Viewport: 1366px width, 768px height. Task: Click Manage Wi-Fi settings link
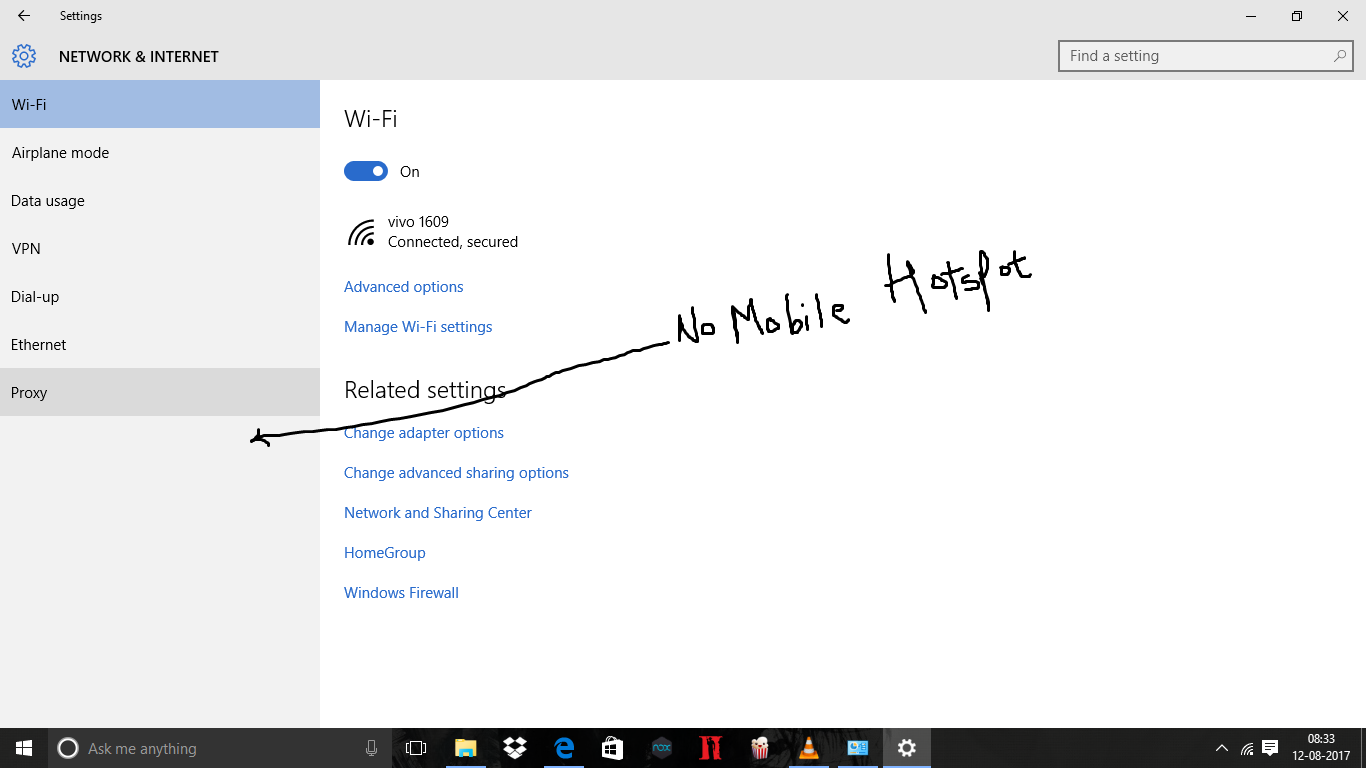pyautogui.click(x=418, y=327)
